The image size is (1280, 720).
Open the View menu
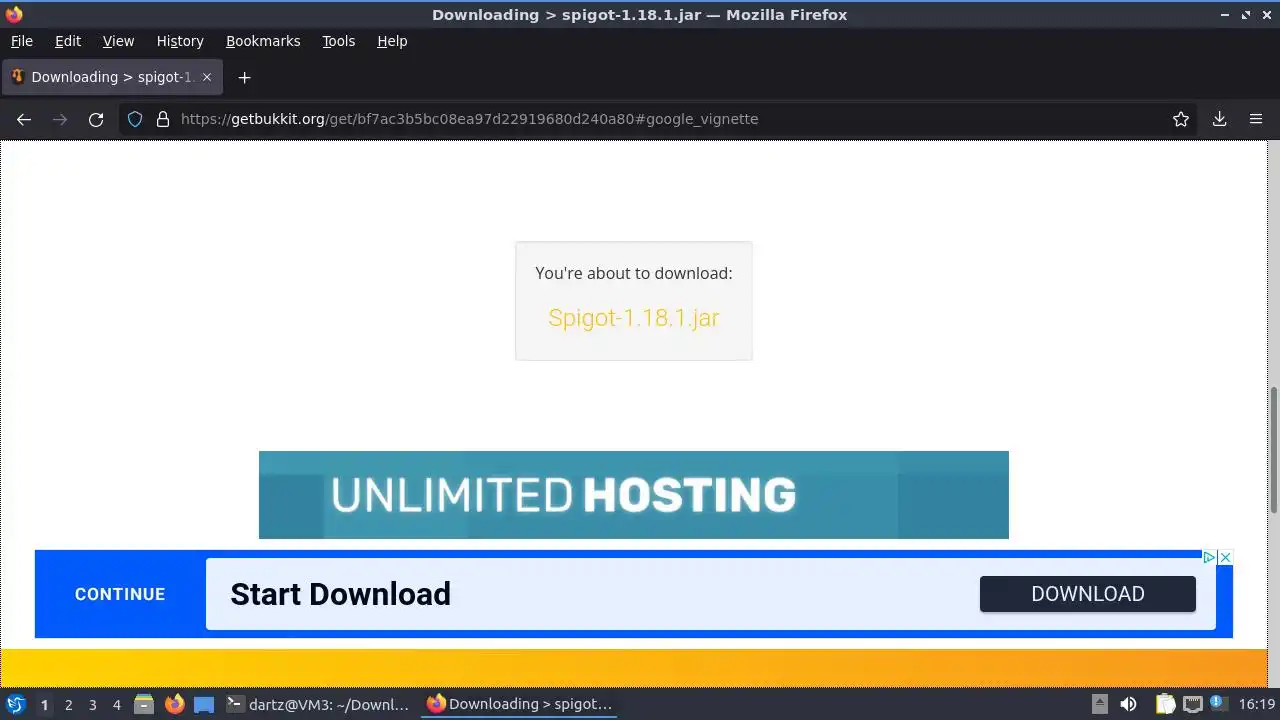[x=118, y=41]
